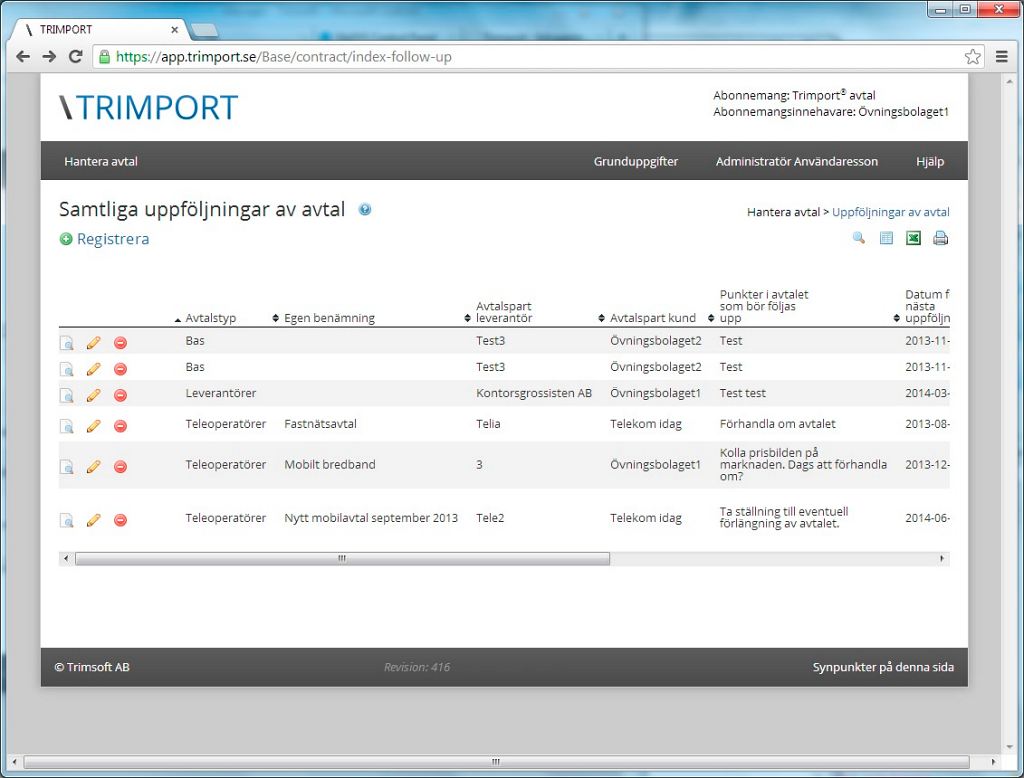Click Synpunkter på denna sida link

point(883,667)
